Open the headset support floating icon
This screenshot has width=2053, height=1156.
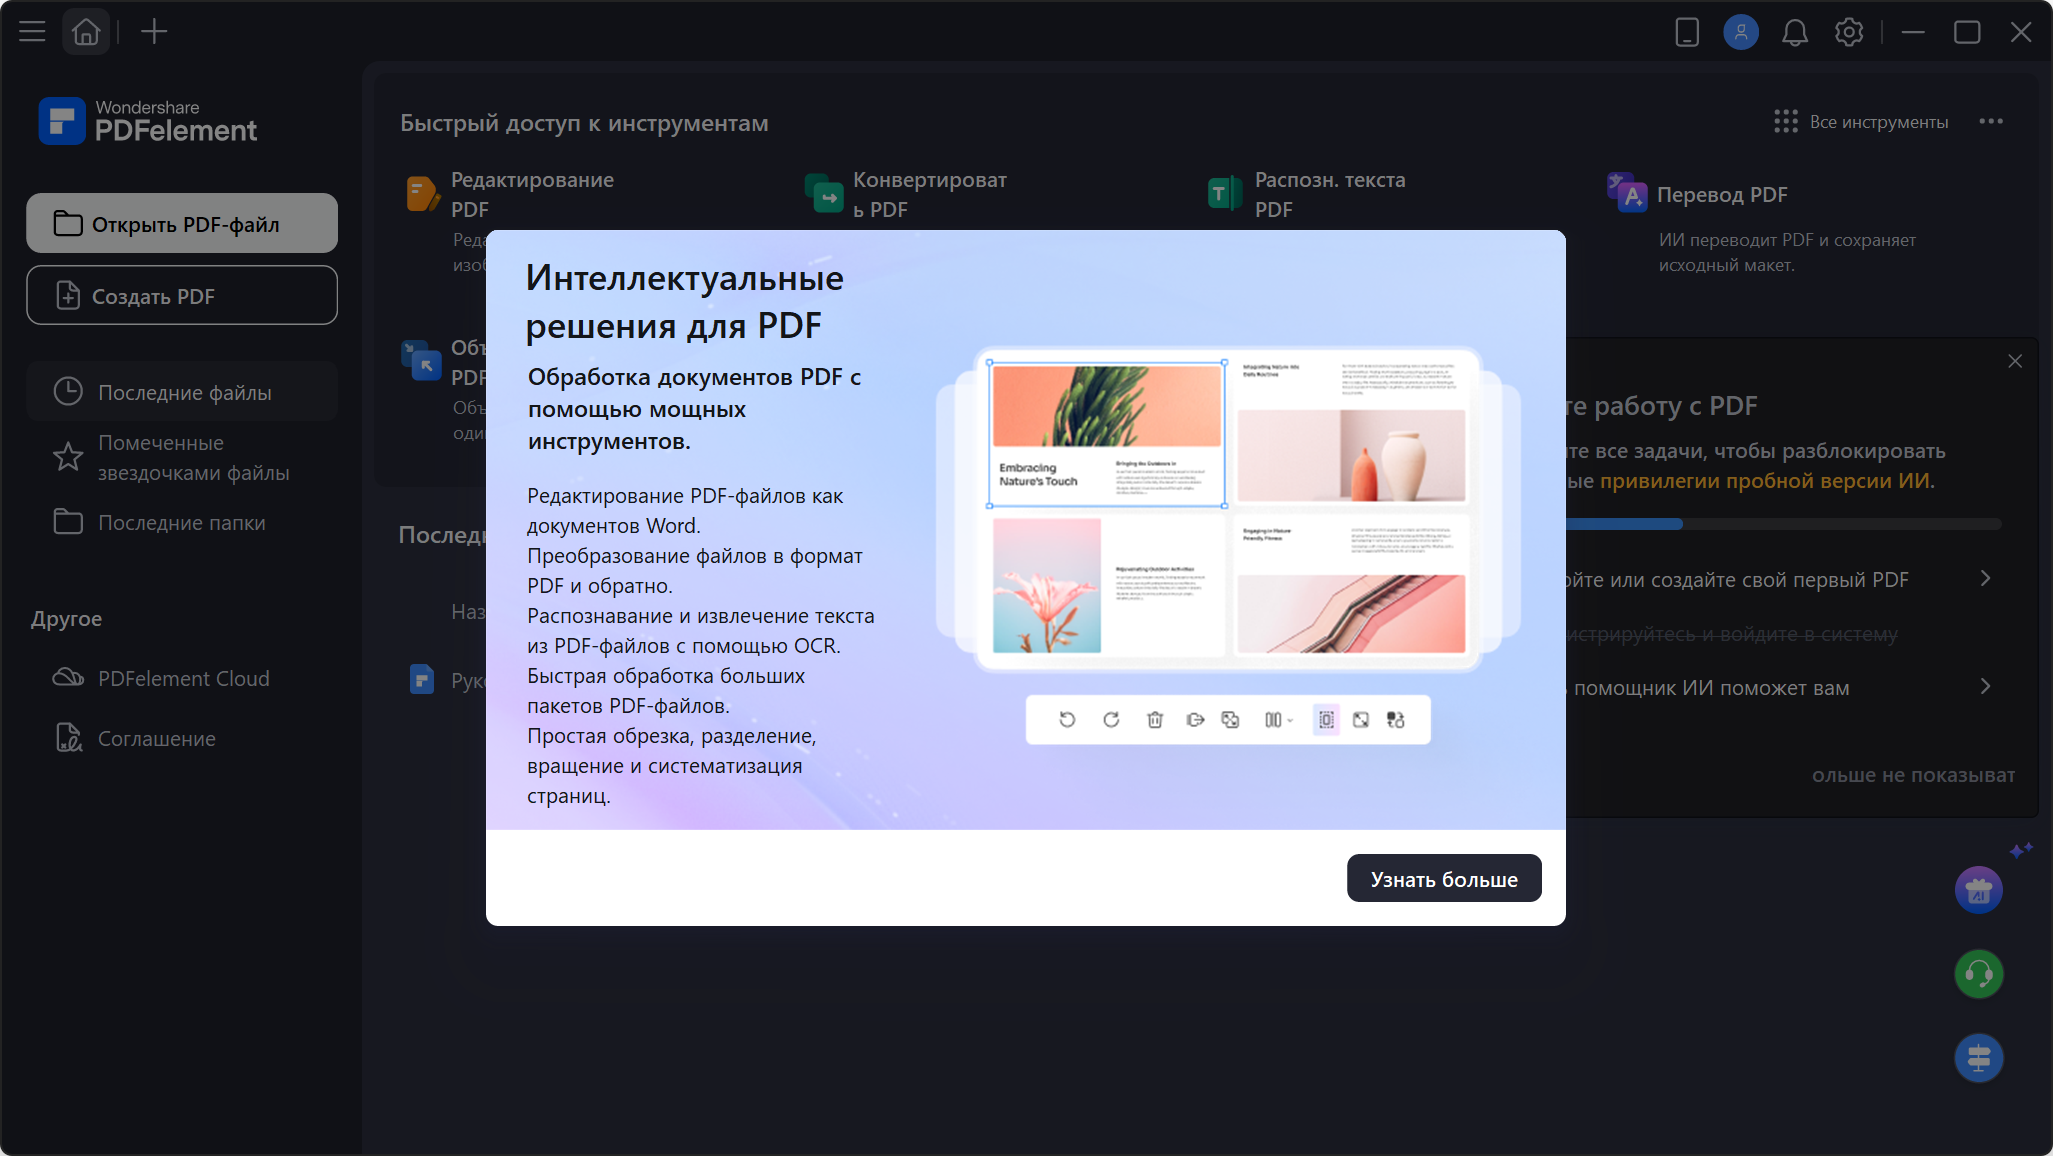point(1979,974)
